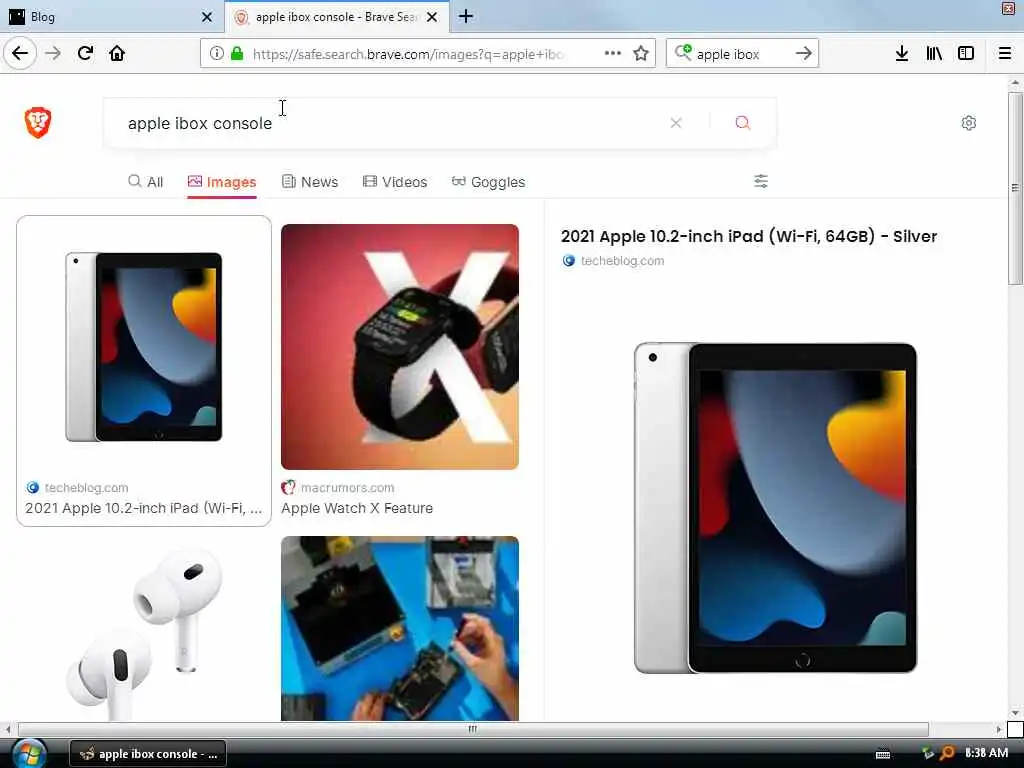Click the keyboard icon in system tray
1024x768 pixels.
pos(883,754)
